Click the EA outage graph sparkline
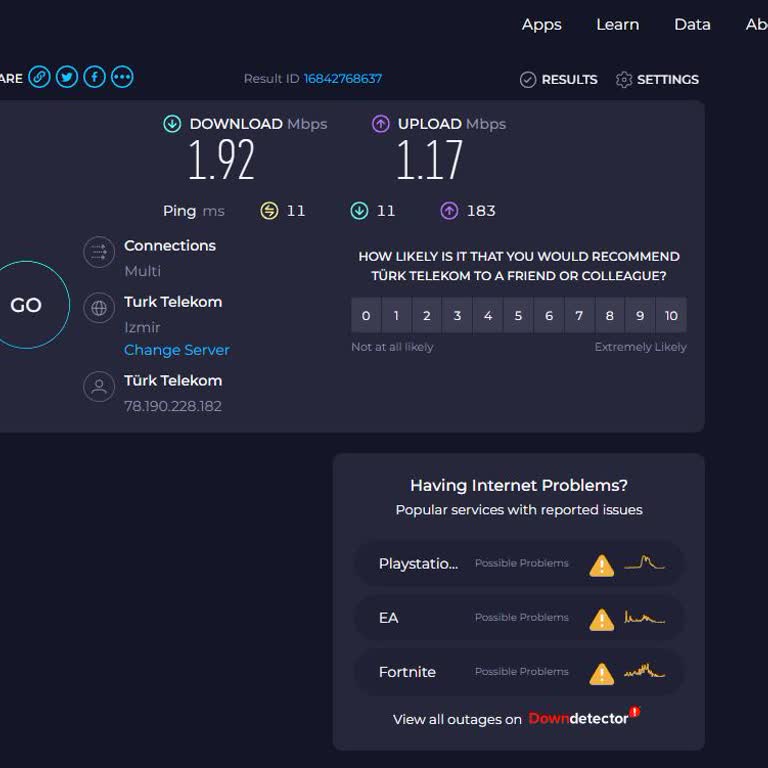Screen dimensions: 768x768 (644, 617)
